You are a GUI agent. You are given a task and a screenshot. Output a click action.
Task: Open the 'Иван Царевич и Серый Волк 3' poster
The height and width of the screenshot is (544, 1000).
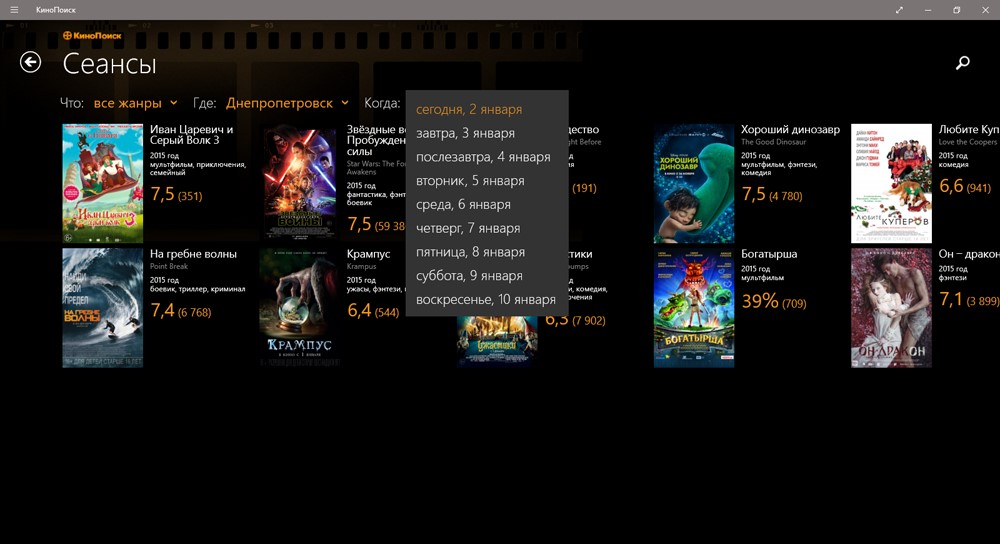point(103,183)
